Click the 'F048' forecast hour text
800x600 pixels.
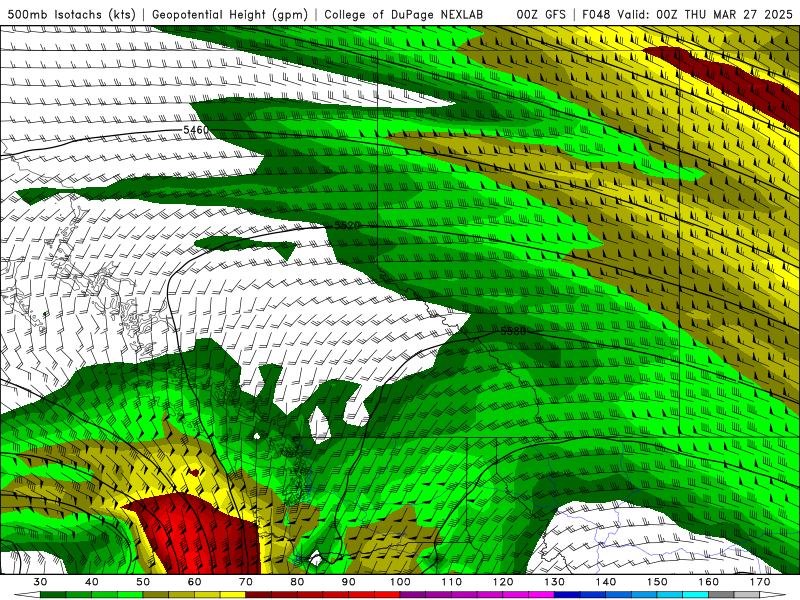coord(596,14)
